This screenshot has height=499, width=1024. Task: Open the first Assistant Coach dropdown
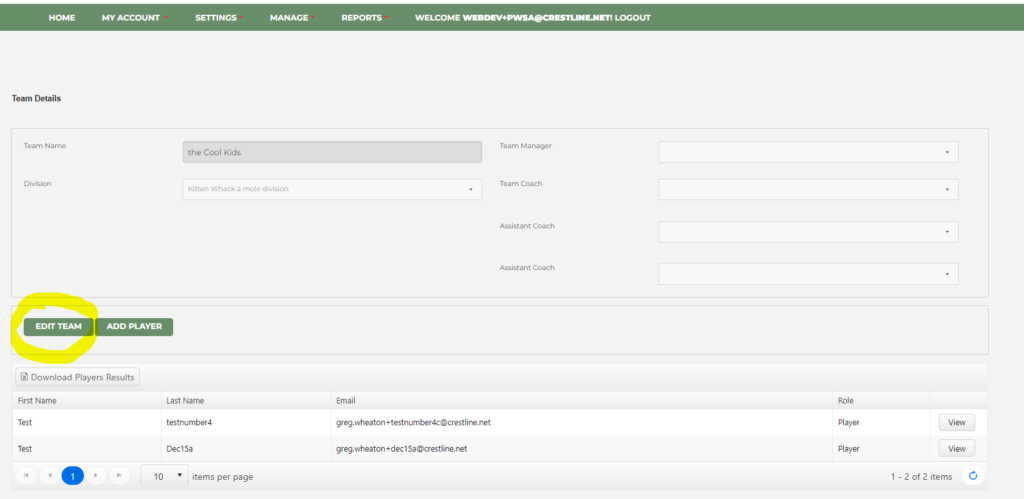click(807, 232)
